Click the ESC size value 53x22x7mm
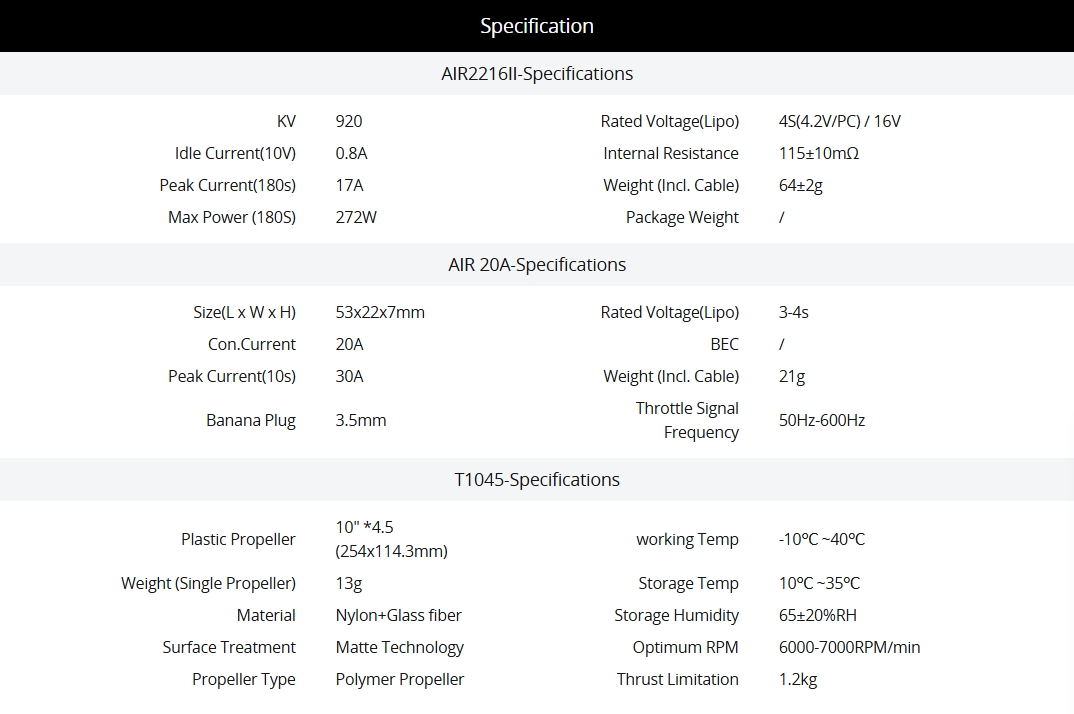Screen dimensions: 1074x714 (380, 312)
